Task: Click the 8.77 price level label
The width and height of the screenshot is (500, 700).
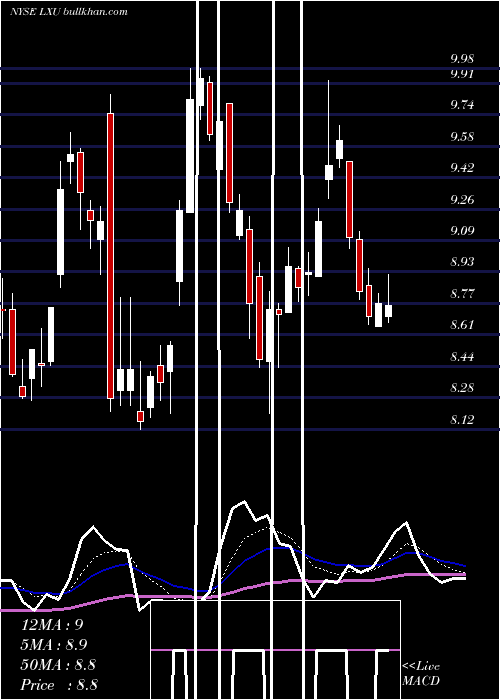Action: (462, 293)
